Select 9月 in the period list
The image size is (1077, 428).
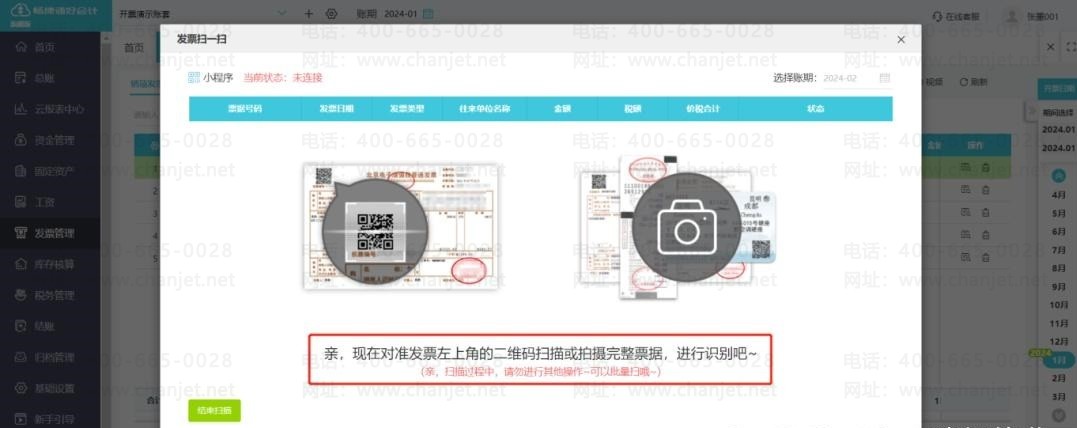coord(1058,287)
